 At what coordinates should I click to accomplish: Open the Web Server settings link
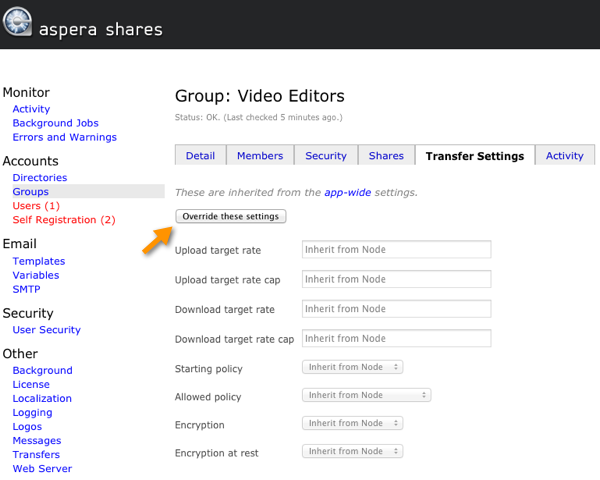tap(42, 469)
